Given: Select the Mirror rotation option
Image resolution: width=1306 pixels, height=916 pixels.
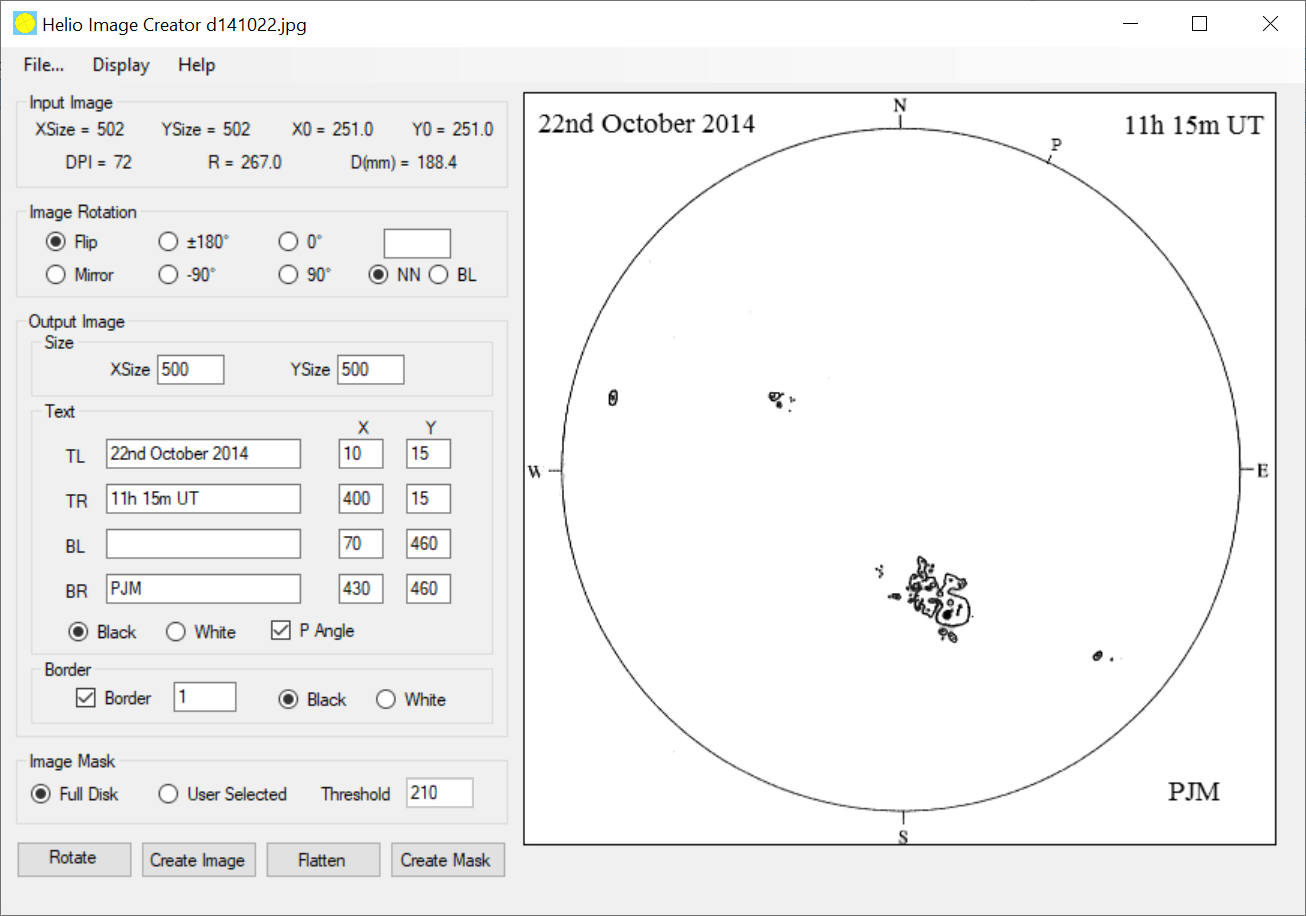Looking at the screenshot, I should point(57,275).
